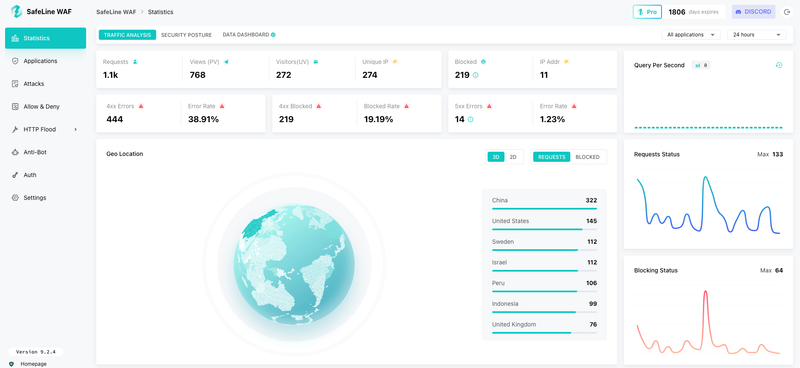Click the Version 9.2.4 label
Screen dimensions: 800x368
click(35, 352)
